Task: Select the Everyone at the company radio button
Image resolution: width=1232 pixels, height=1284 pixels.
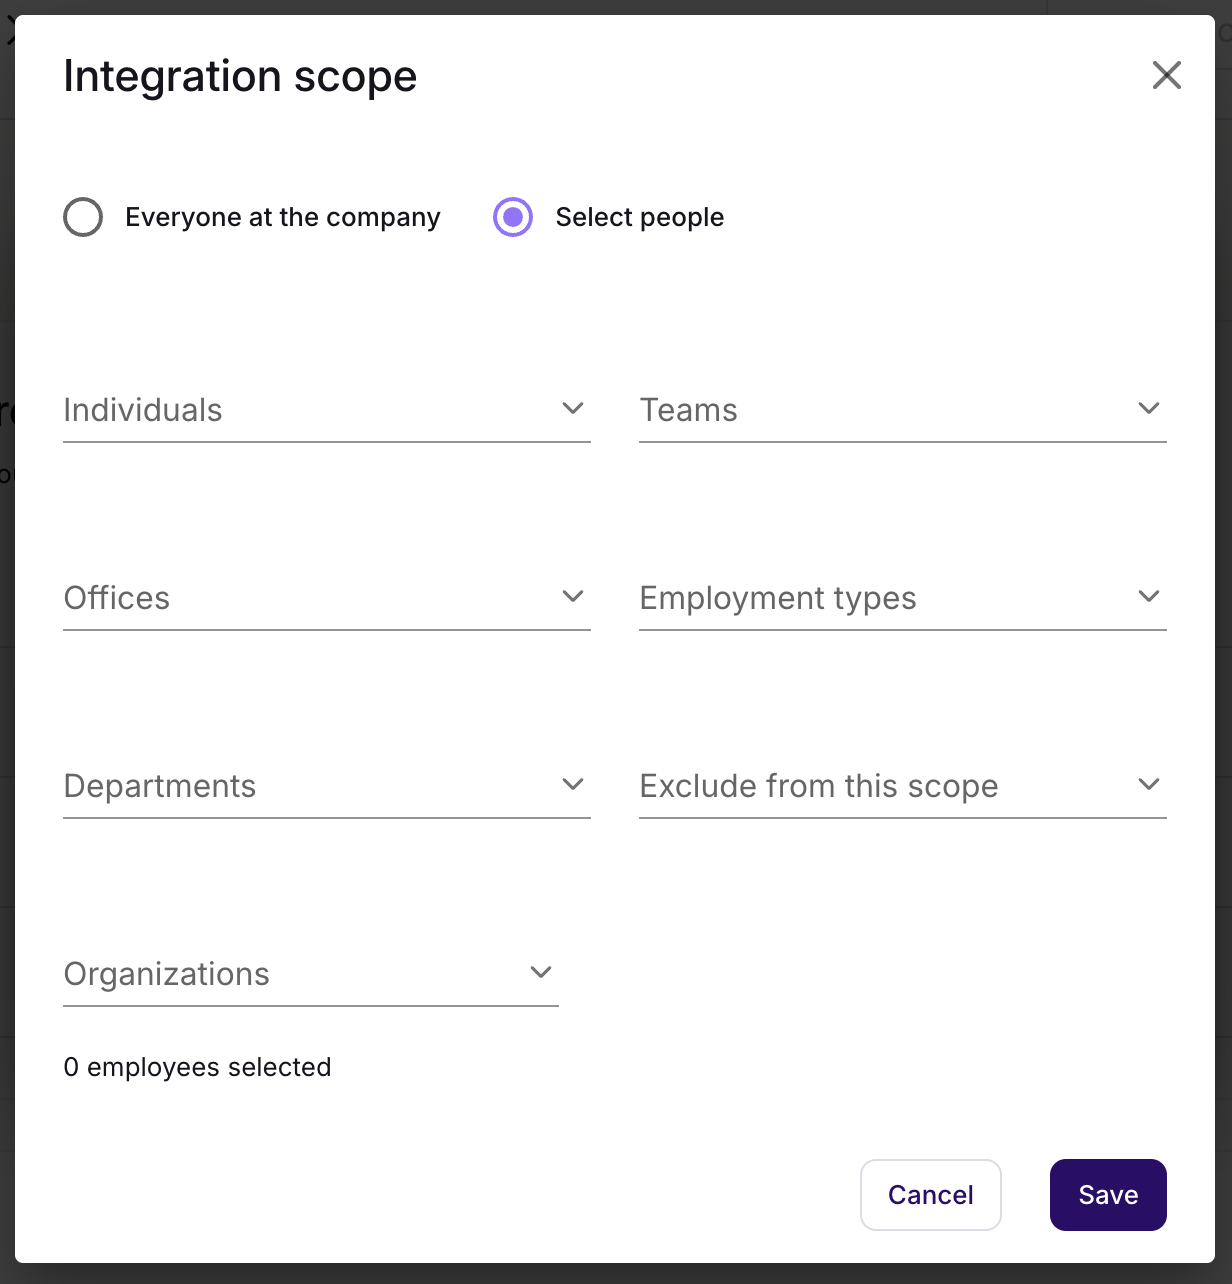Action: pos(83,217)
